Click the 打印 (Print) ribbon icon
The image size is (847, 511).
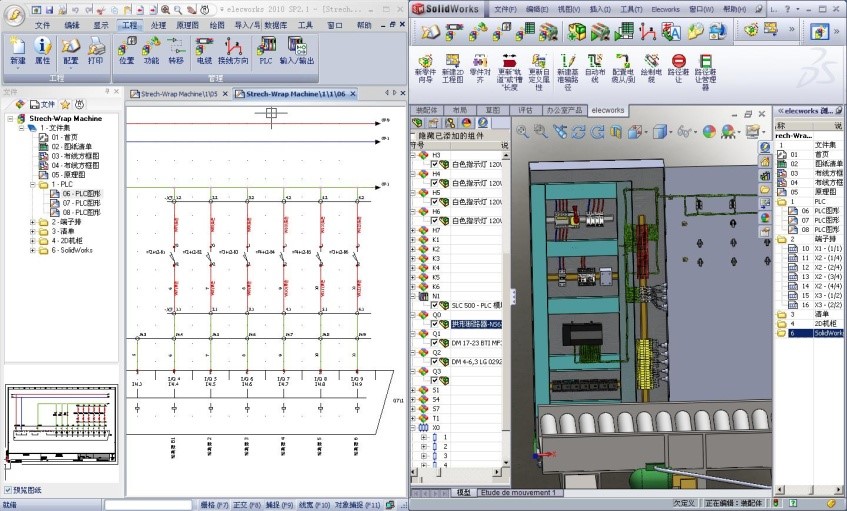(x=96, y=51)
